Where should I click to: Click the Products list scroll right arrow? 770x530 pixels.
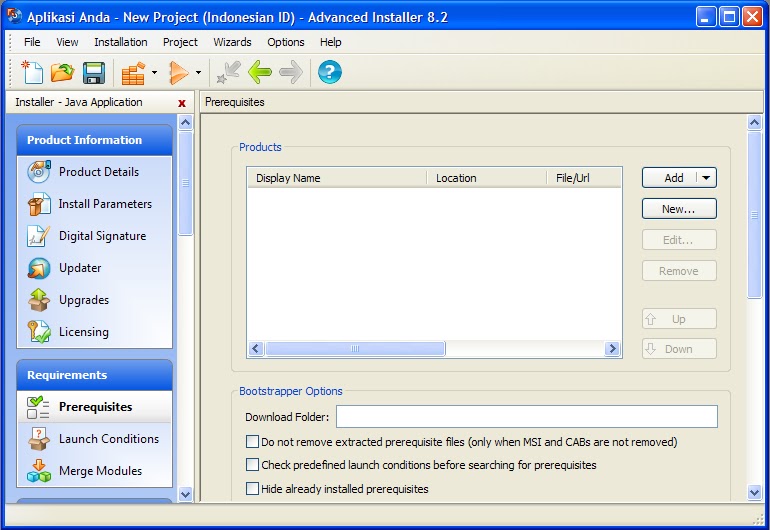(x=612, y=349)
